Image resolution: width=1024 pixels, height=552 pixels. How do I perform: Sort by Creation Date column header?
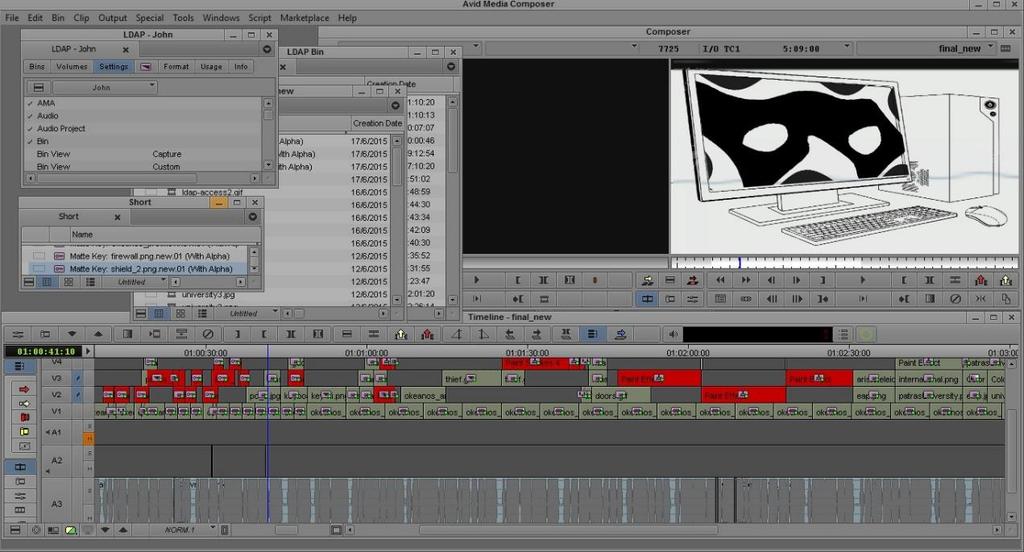(377, 123)
